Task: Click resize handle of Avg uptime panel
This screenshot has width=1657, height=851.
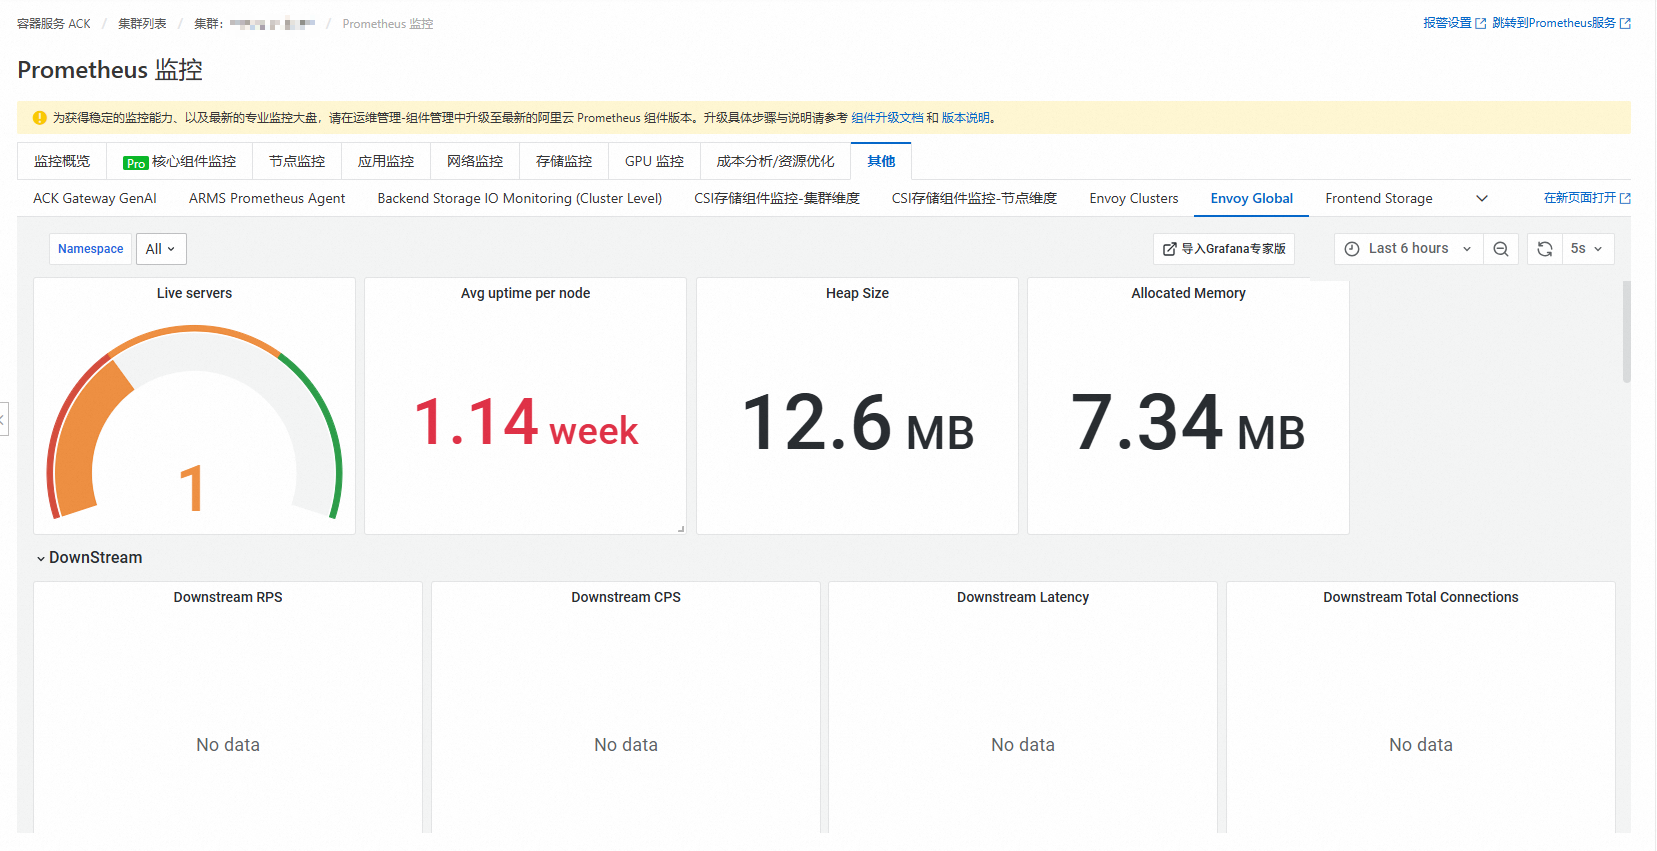Action: (681, 529)
